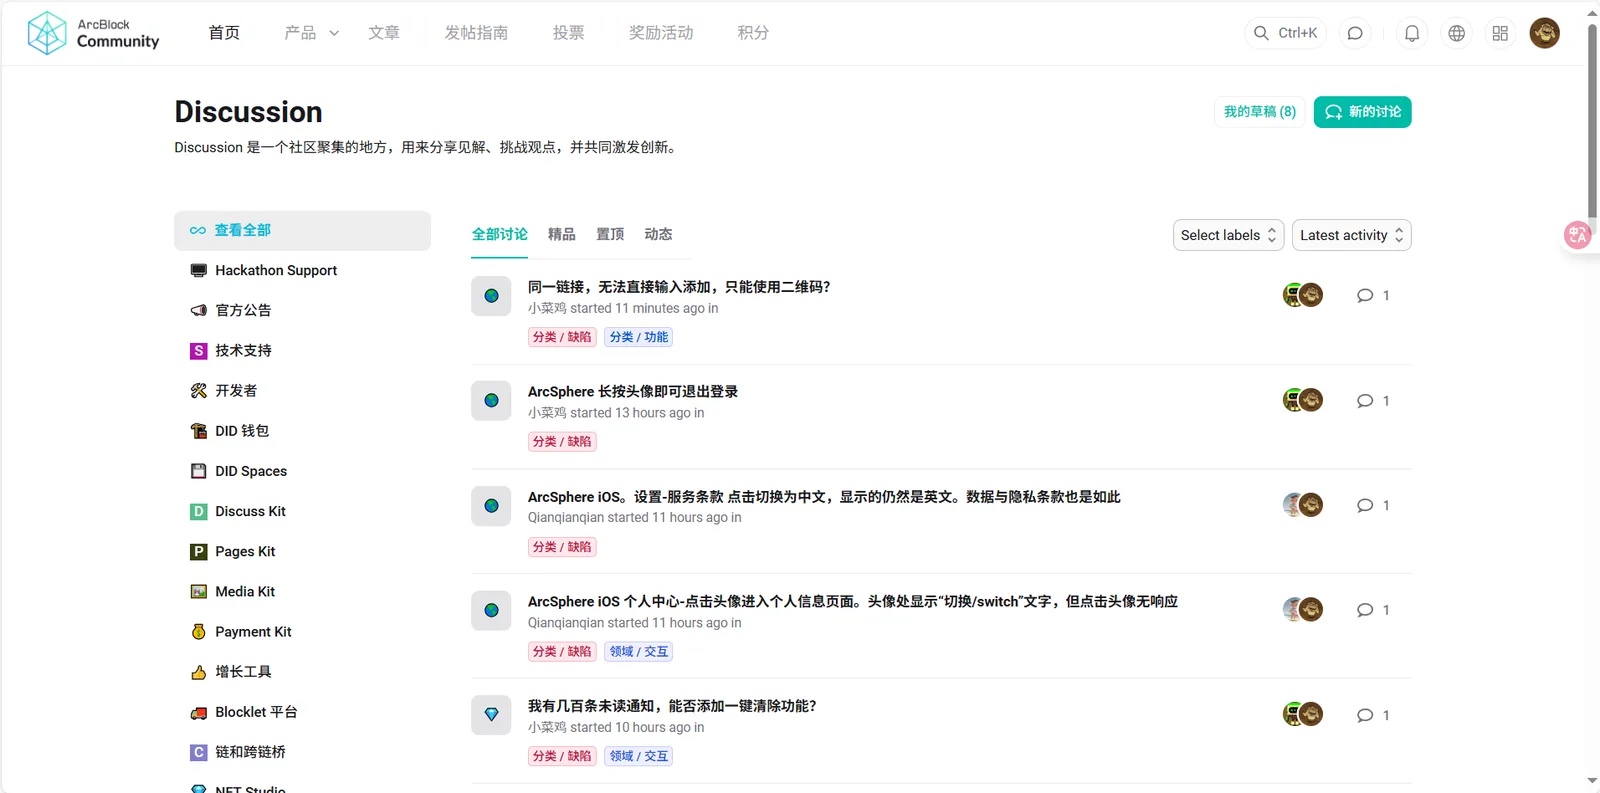
Task: Click participant avatars on 未读通知 post
Action: click(x=1303, y=714)
